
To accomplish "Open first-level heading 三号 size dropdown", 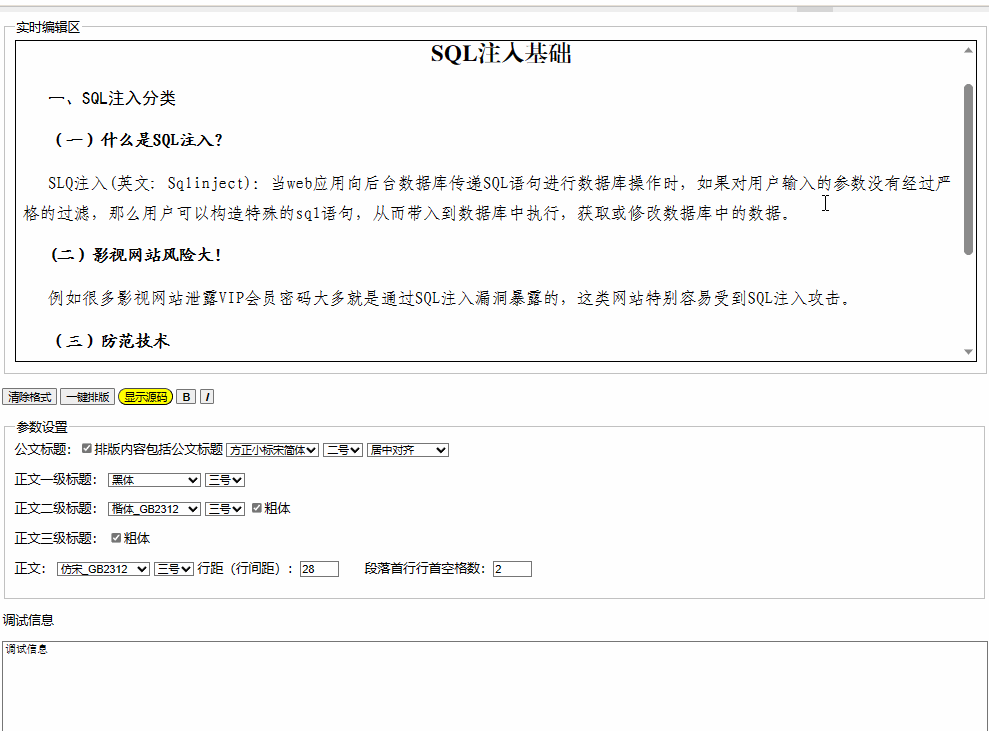I will (225, 480).
